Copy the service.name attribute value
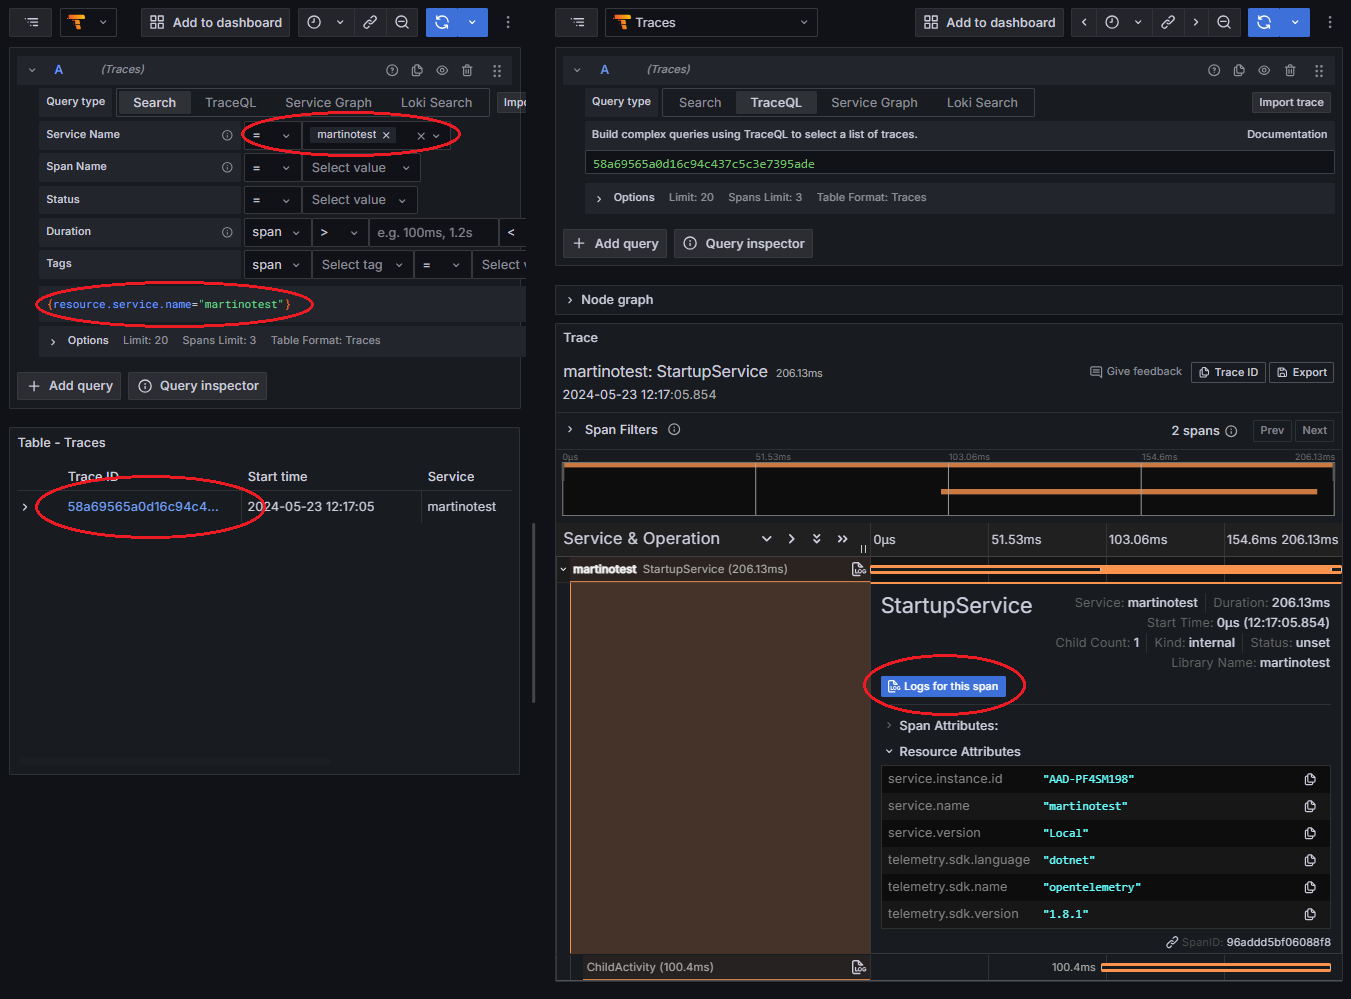Viewport: 1351px width, 999px height. (x=1309, y=806)
